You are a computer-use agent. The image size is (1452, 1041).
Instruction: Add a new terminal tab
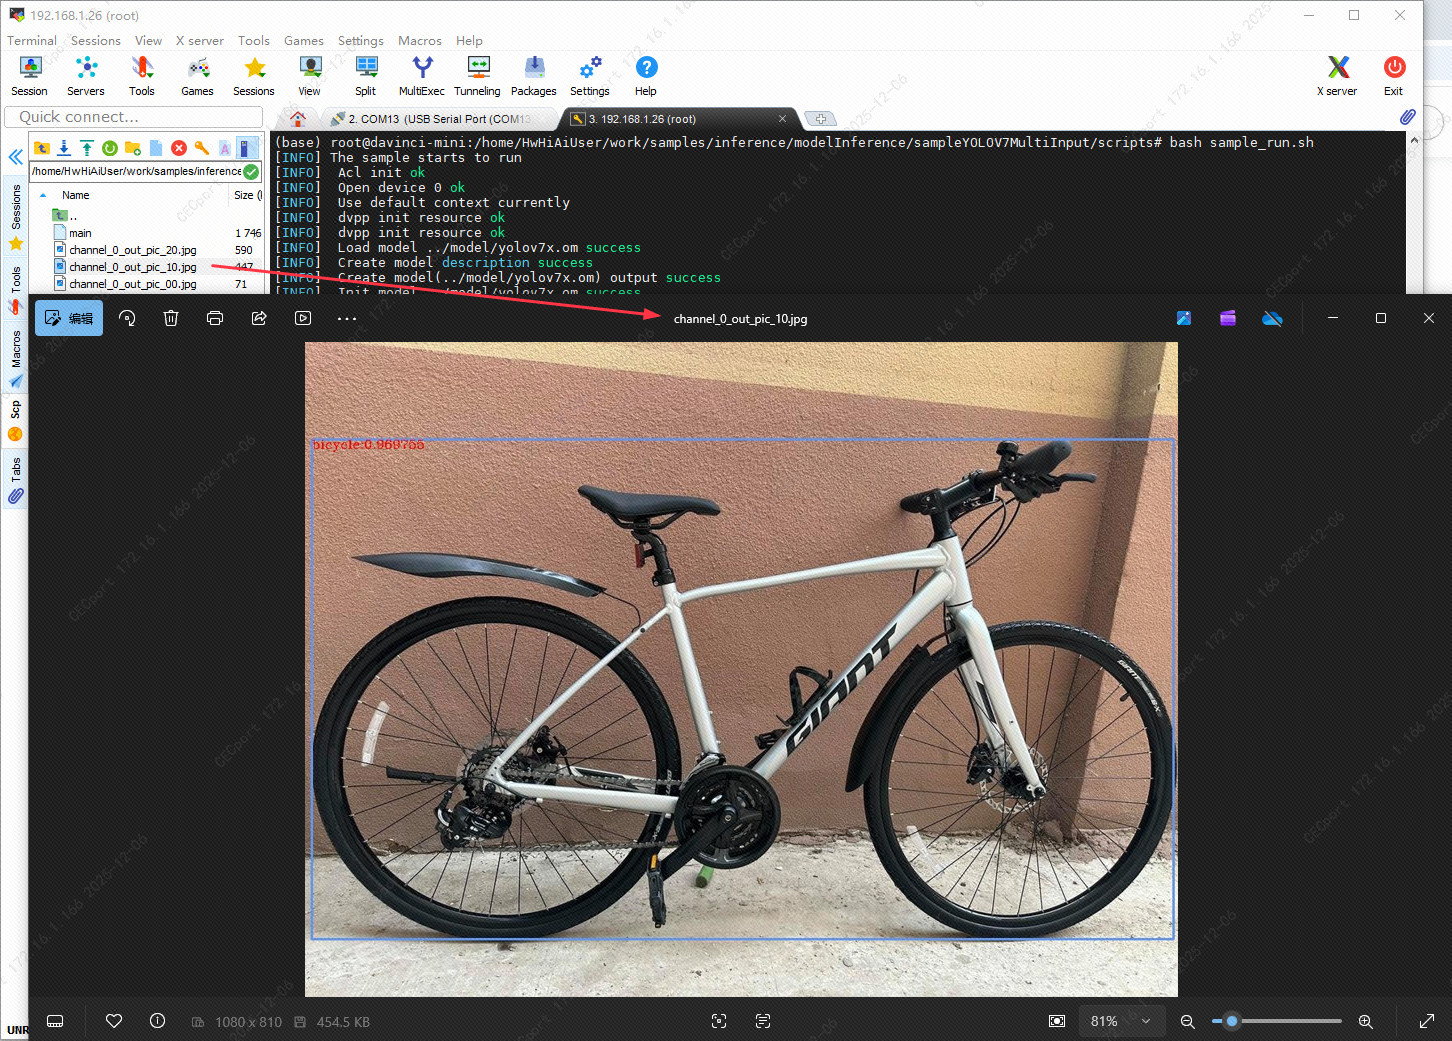820,119
